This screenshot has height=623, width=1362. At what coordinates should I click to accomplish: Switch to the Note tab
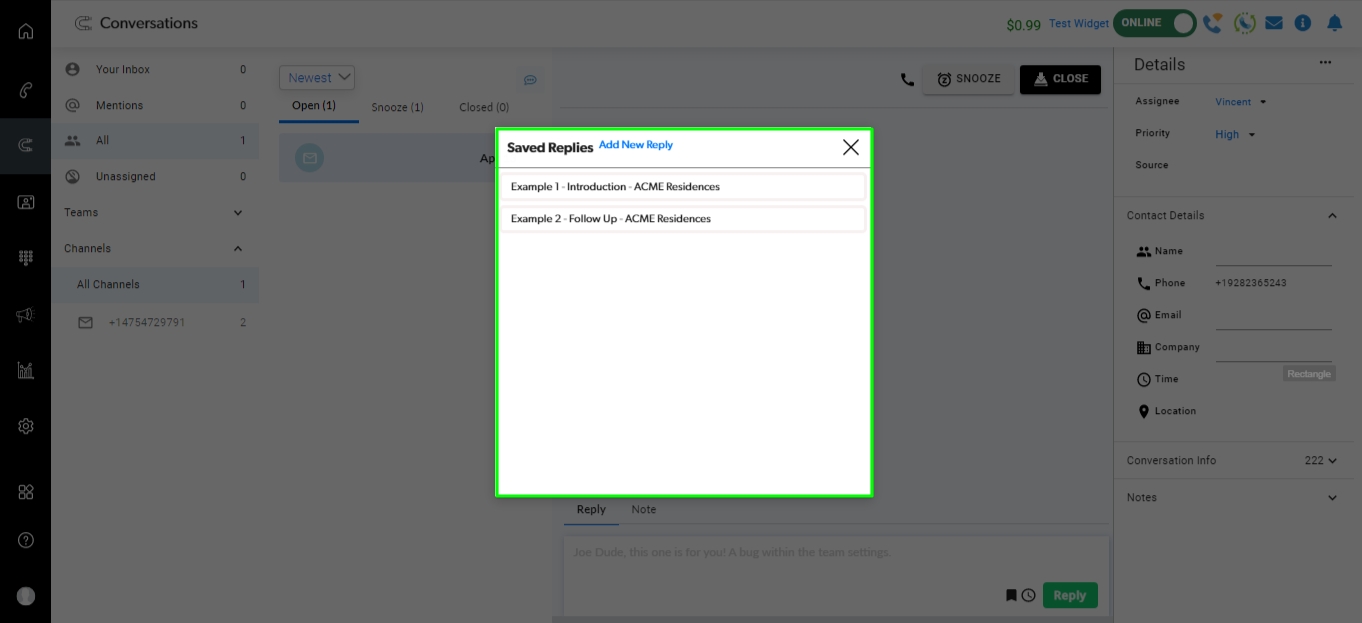click(643, 510)
